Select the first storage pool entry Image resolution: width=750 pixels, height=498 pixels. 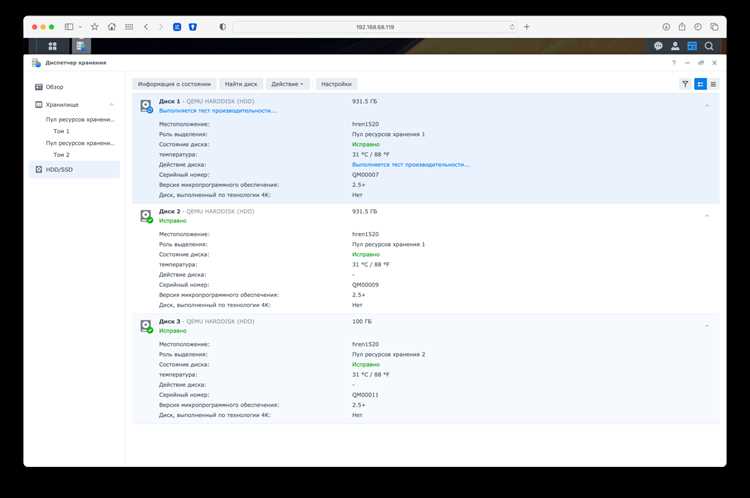pos(80,120)
